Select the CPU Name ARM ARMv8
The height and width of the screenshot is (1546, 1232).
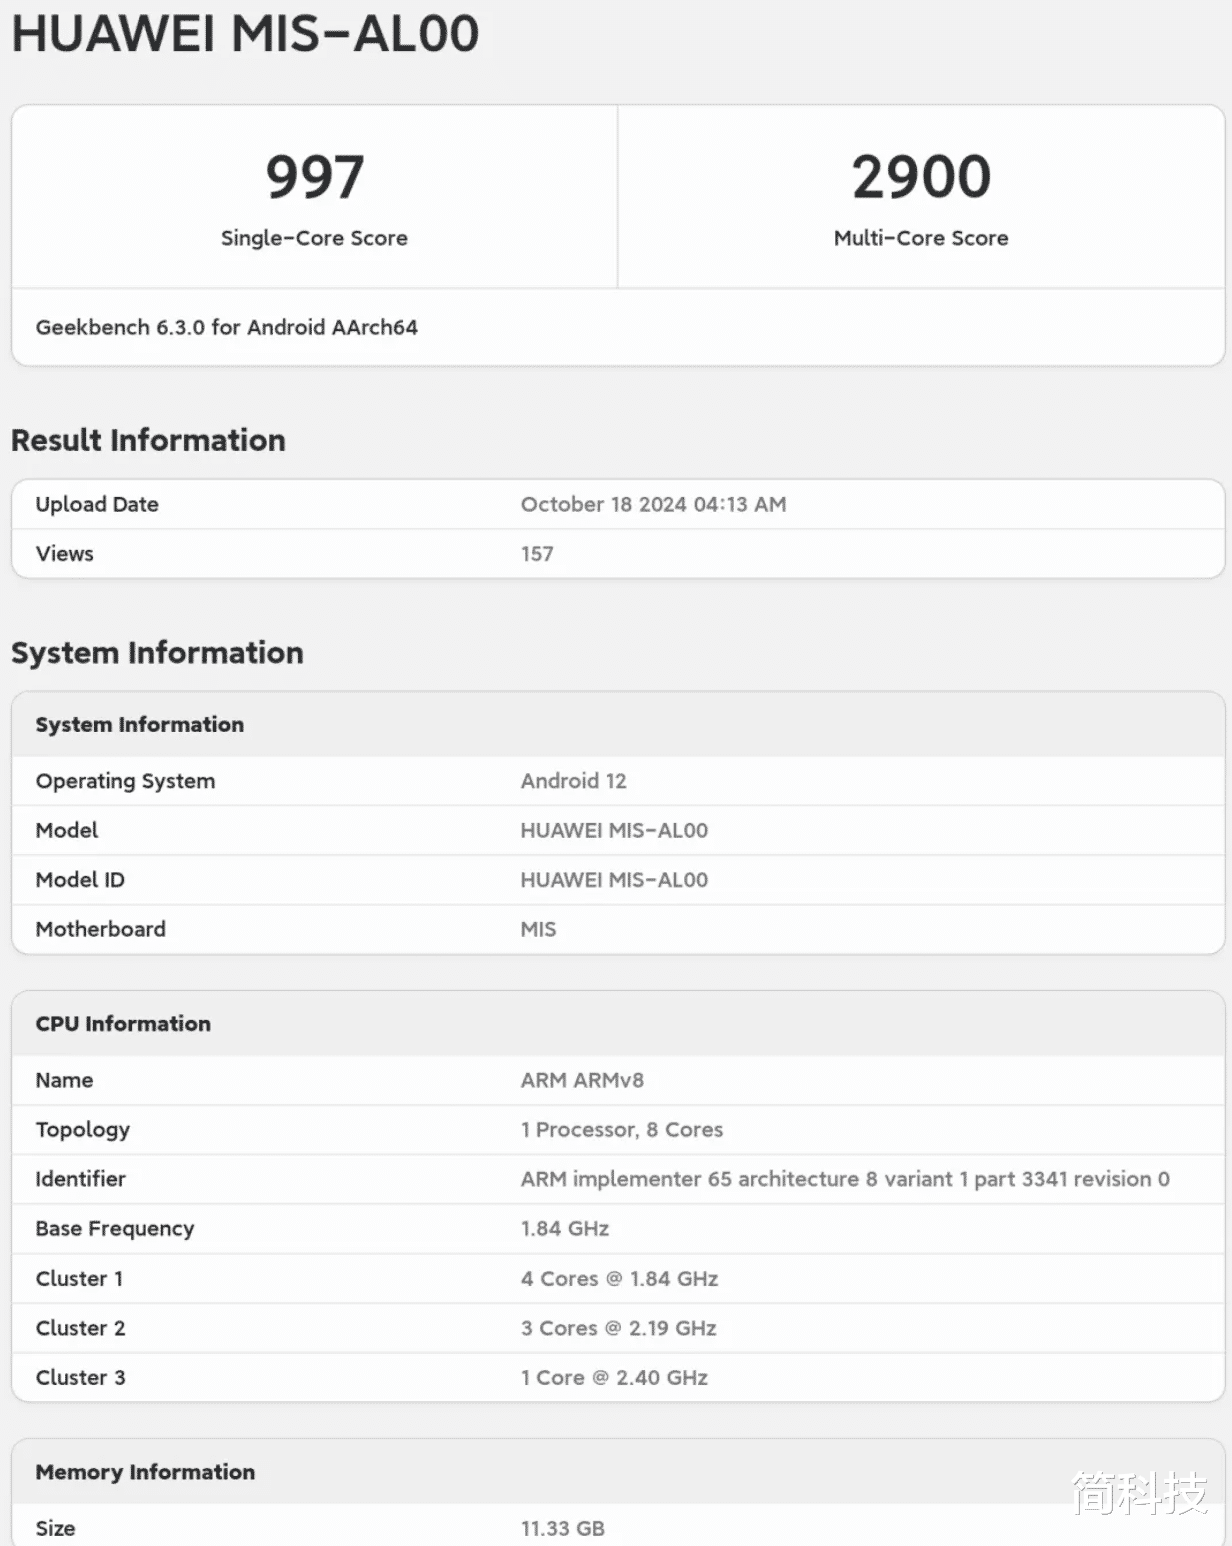[x=581, y=1080]
